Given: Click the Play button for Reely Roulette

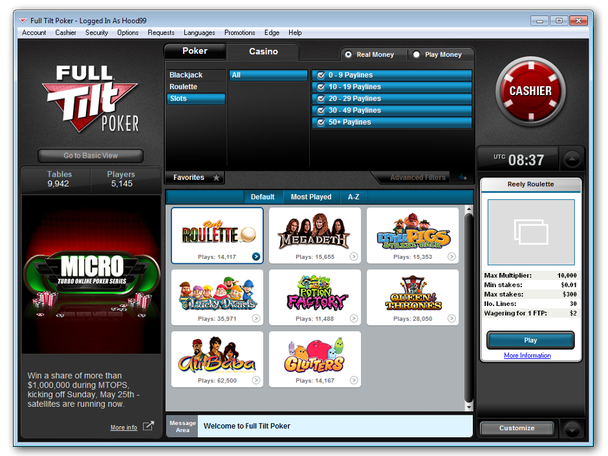Looking at the screenshot, I should pyautogui.click(x=530, y=340).
